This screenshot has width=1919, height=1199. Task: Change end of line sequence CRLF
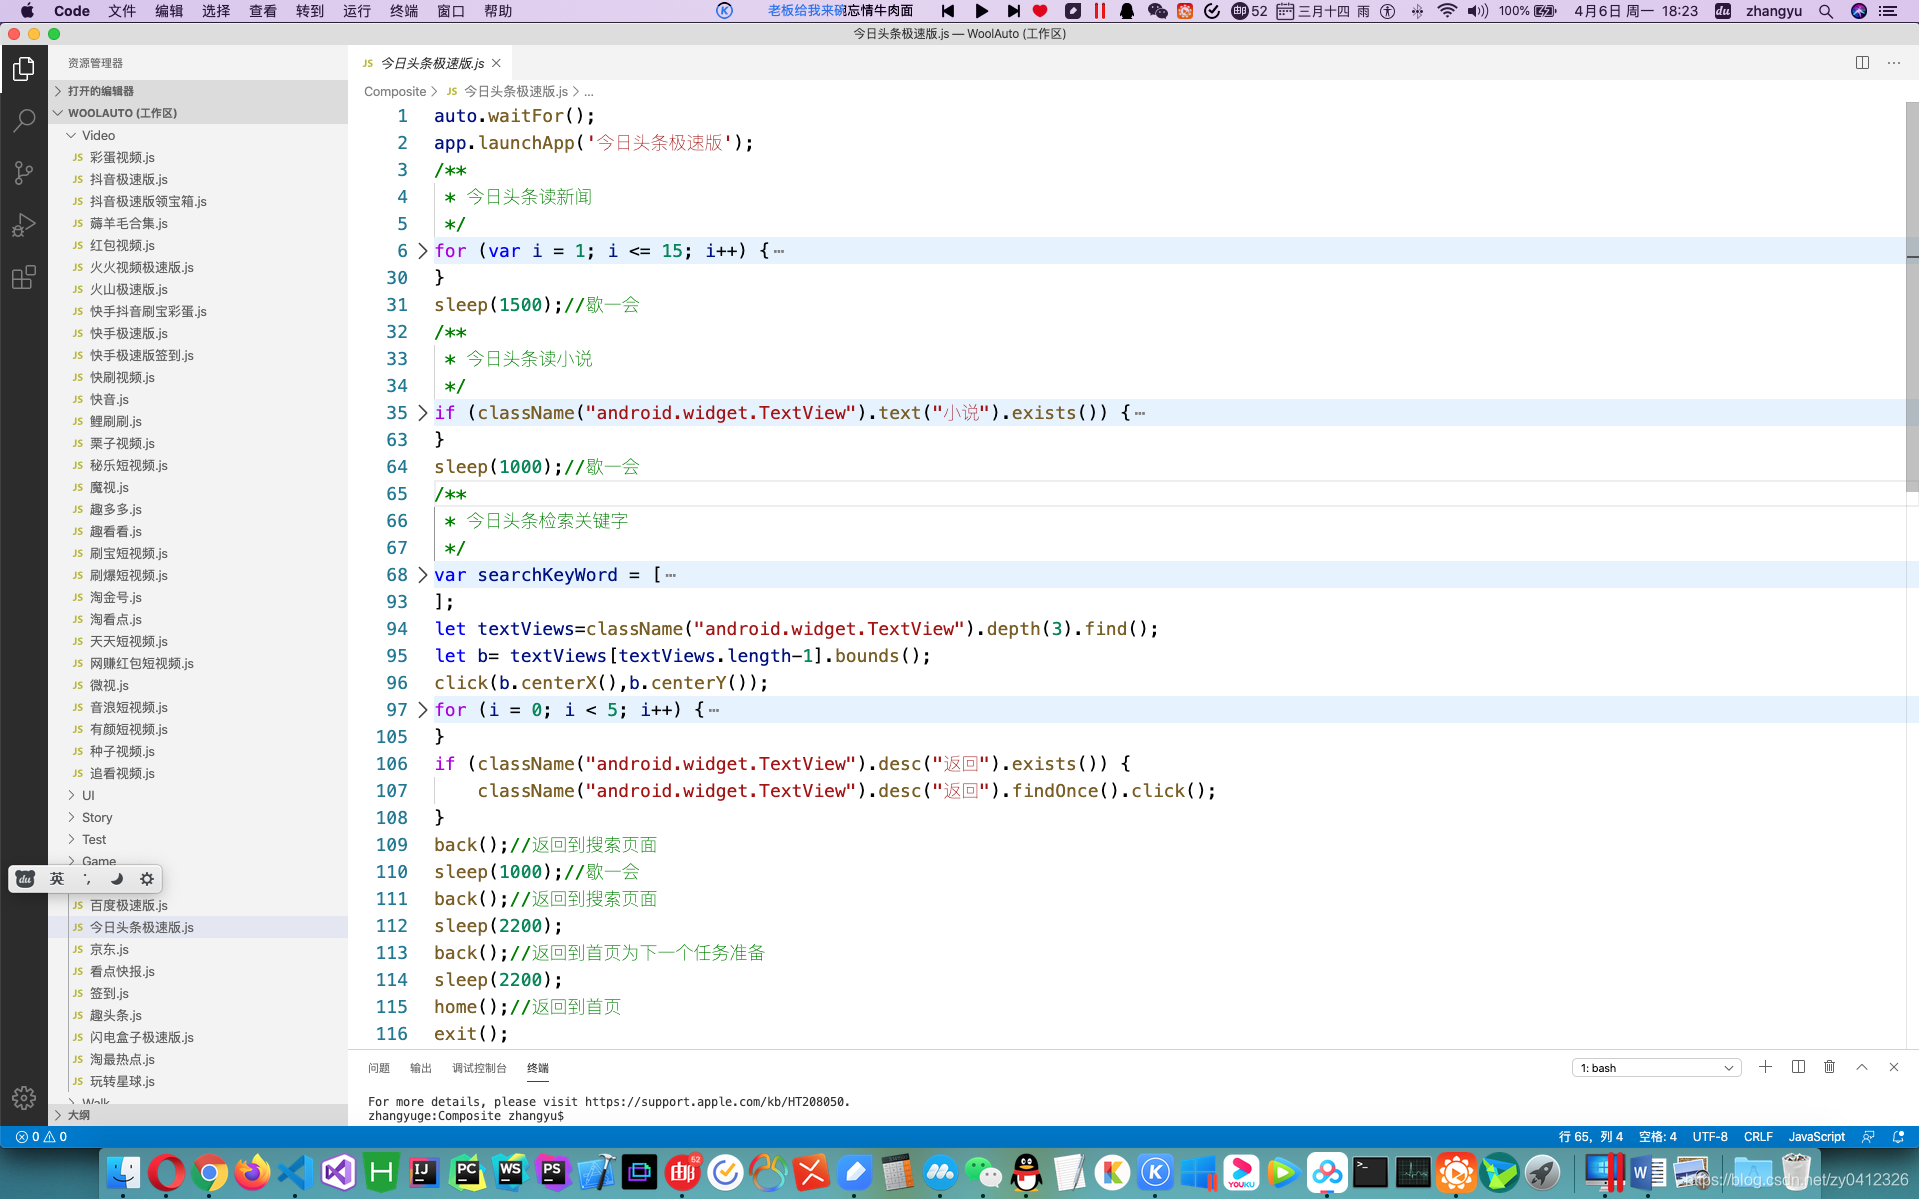tap(1758, 1137)
